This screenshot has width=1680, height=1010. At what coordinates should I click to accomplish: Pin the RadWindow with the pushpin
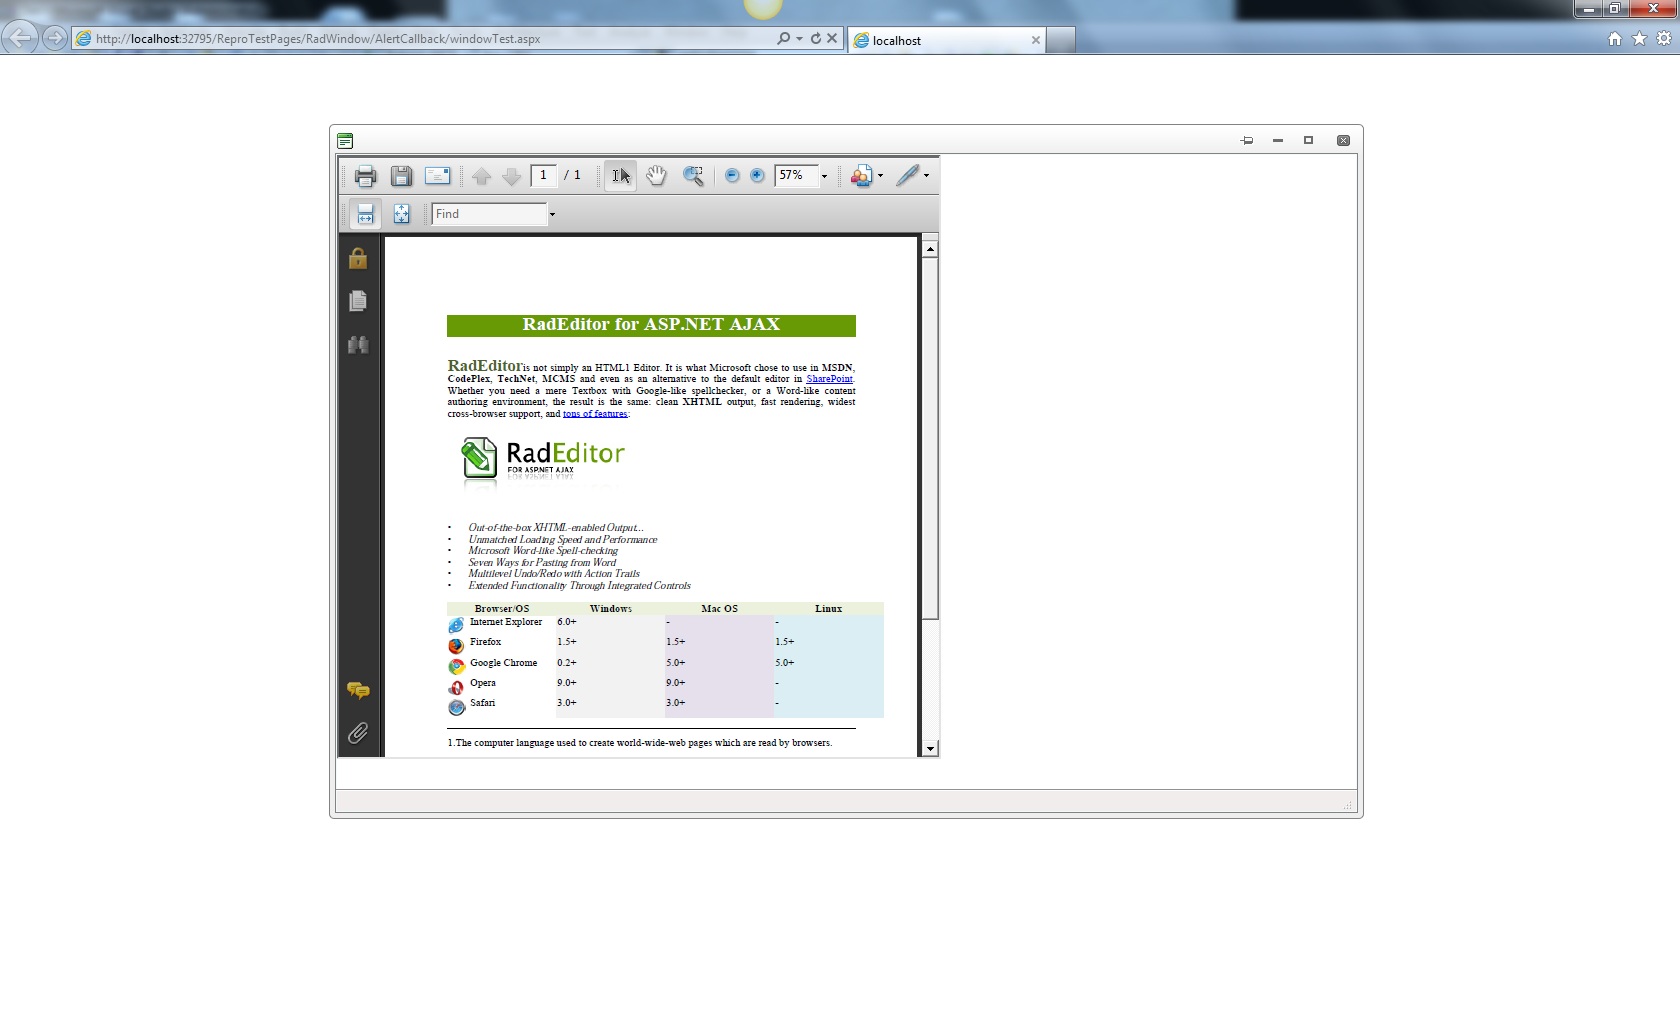[1247, 141]
